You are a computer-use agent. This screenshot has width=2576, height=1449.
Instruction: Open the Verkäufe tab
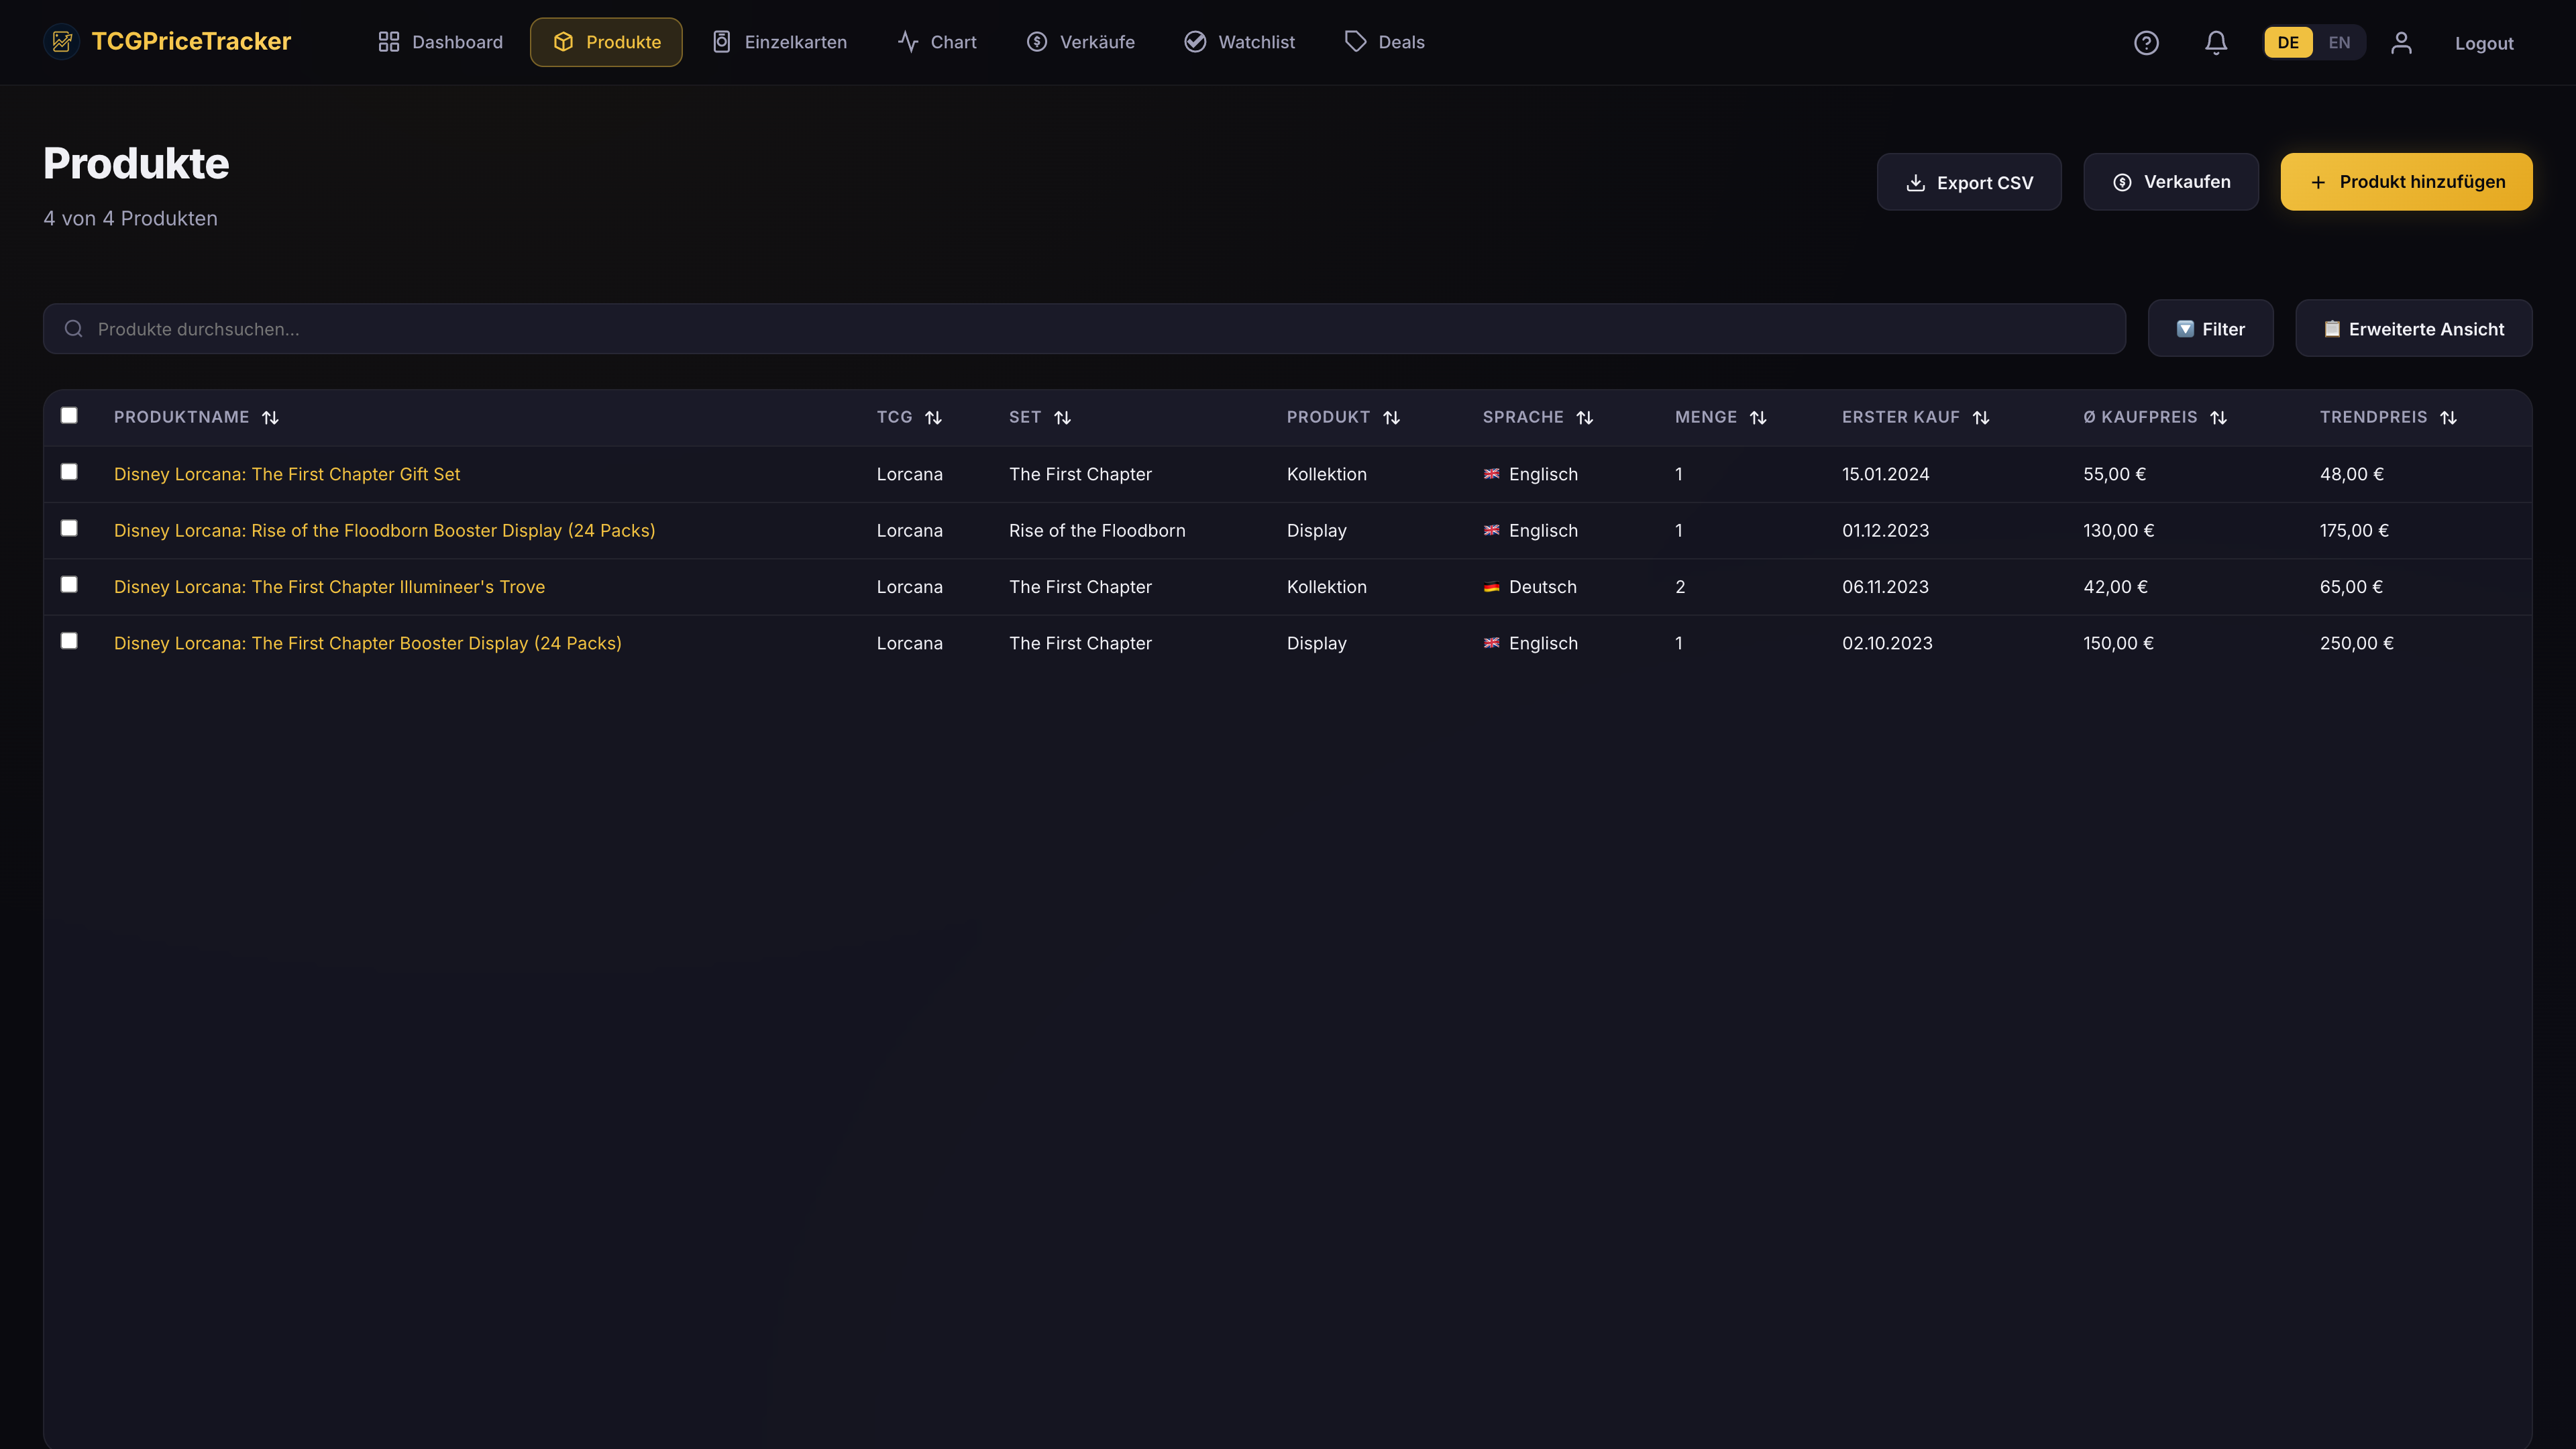pos(1081,42)
